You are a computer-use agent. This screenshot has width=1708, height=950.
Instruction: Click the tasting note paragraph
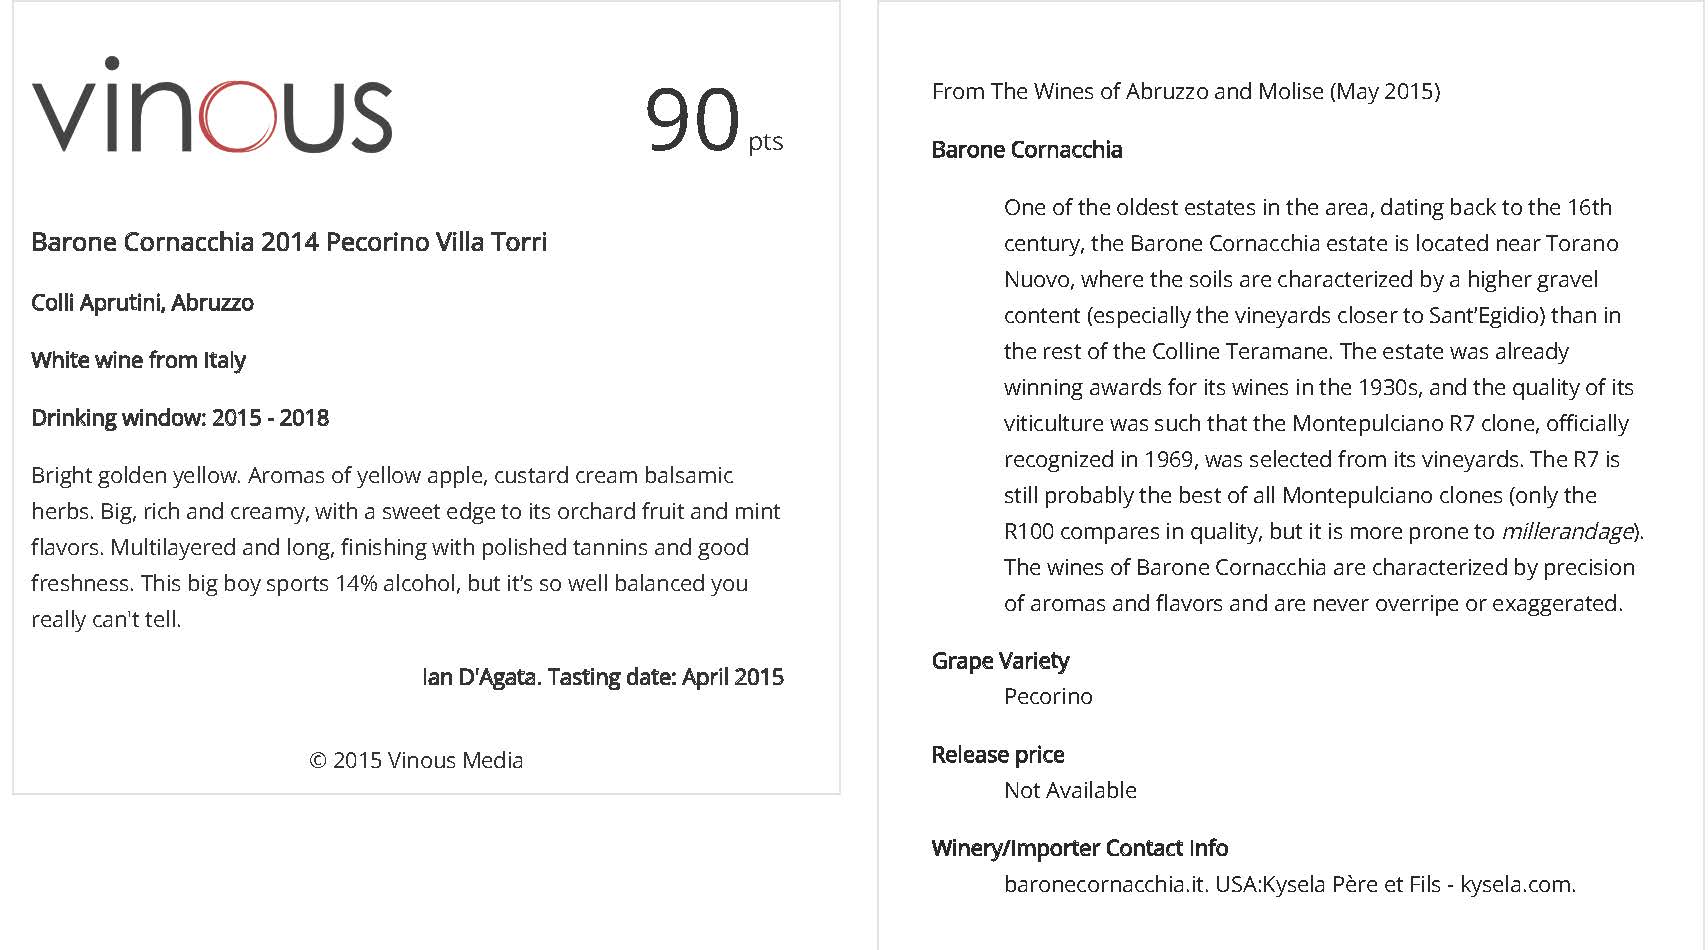[x=405, y=547]
